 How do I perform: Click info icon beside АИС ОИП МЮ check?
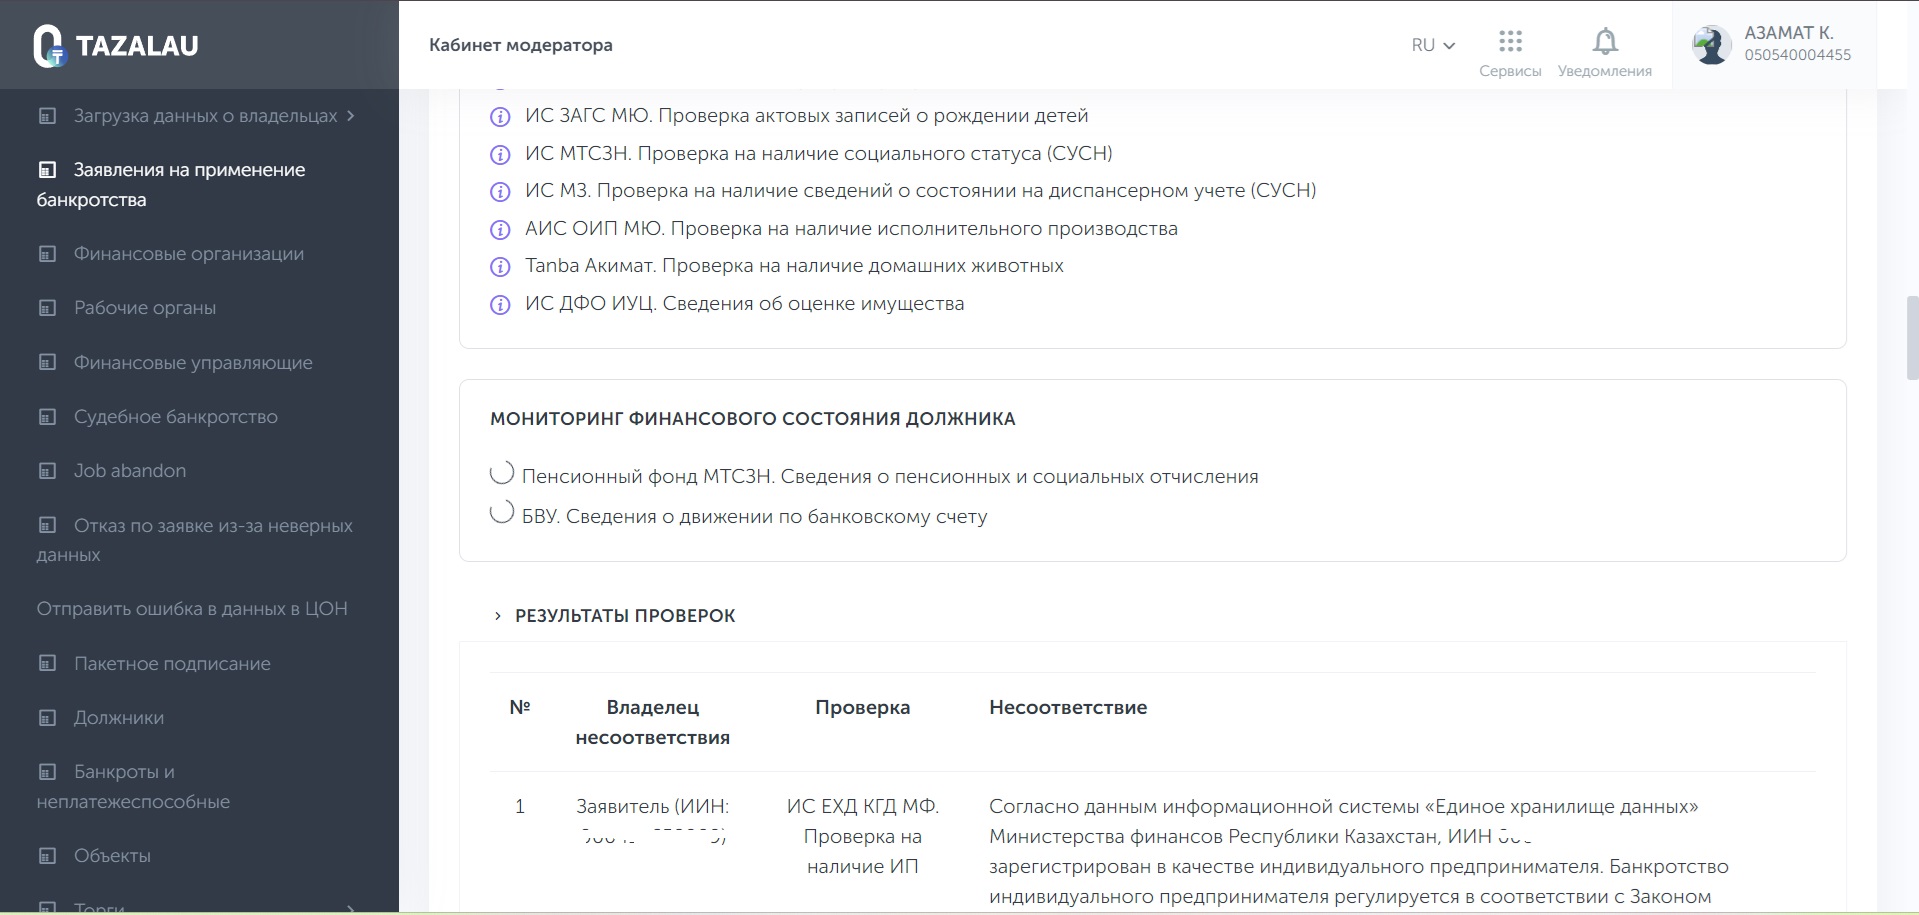(x=500, y=230)
